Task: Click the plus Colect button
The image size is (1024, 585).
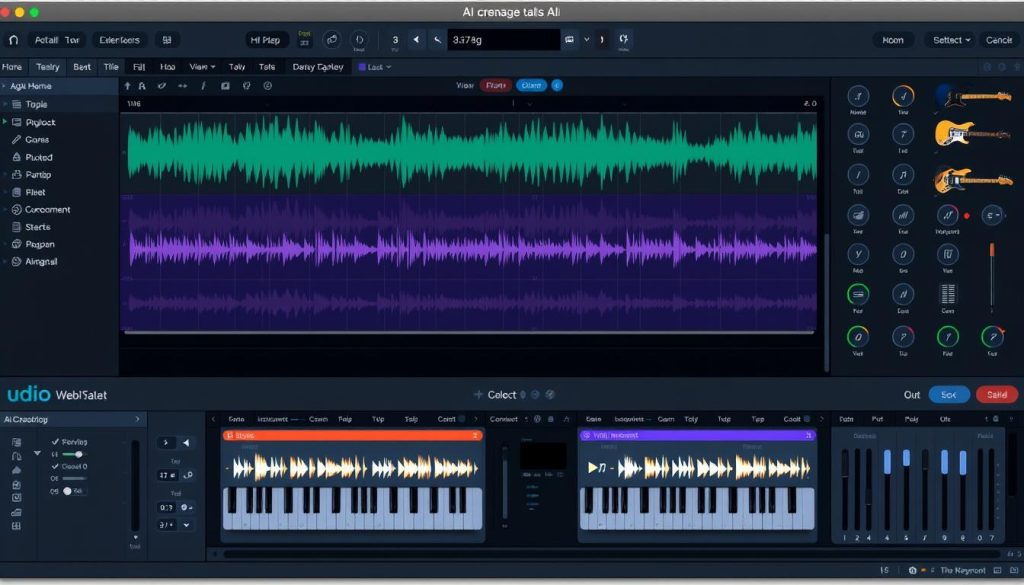Action: [x=495, y=394]
